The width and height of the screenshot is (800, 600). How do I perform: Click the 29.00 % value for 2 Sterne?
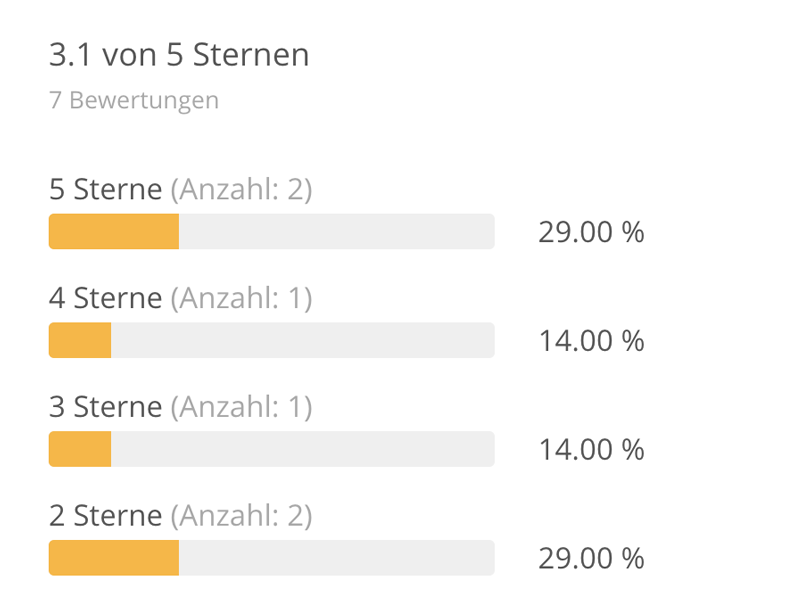pyautogui.click(x=591, y=559)
